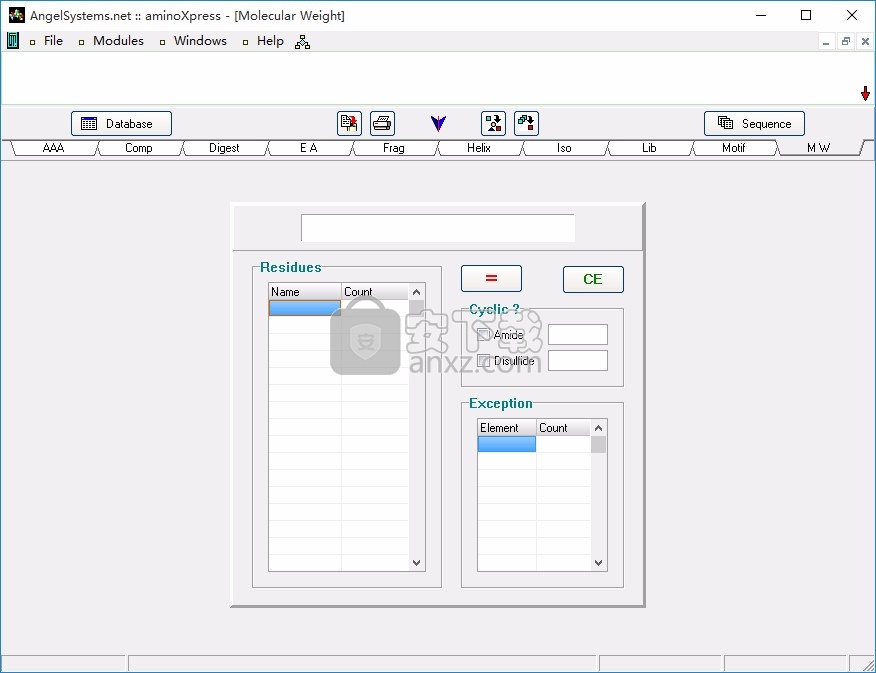The width and height of the screenshot is (876, 673).
Task: Switch to the Motif tab
Action: tap(734, 148)
